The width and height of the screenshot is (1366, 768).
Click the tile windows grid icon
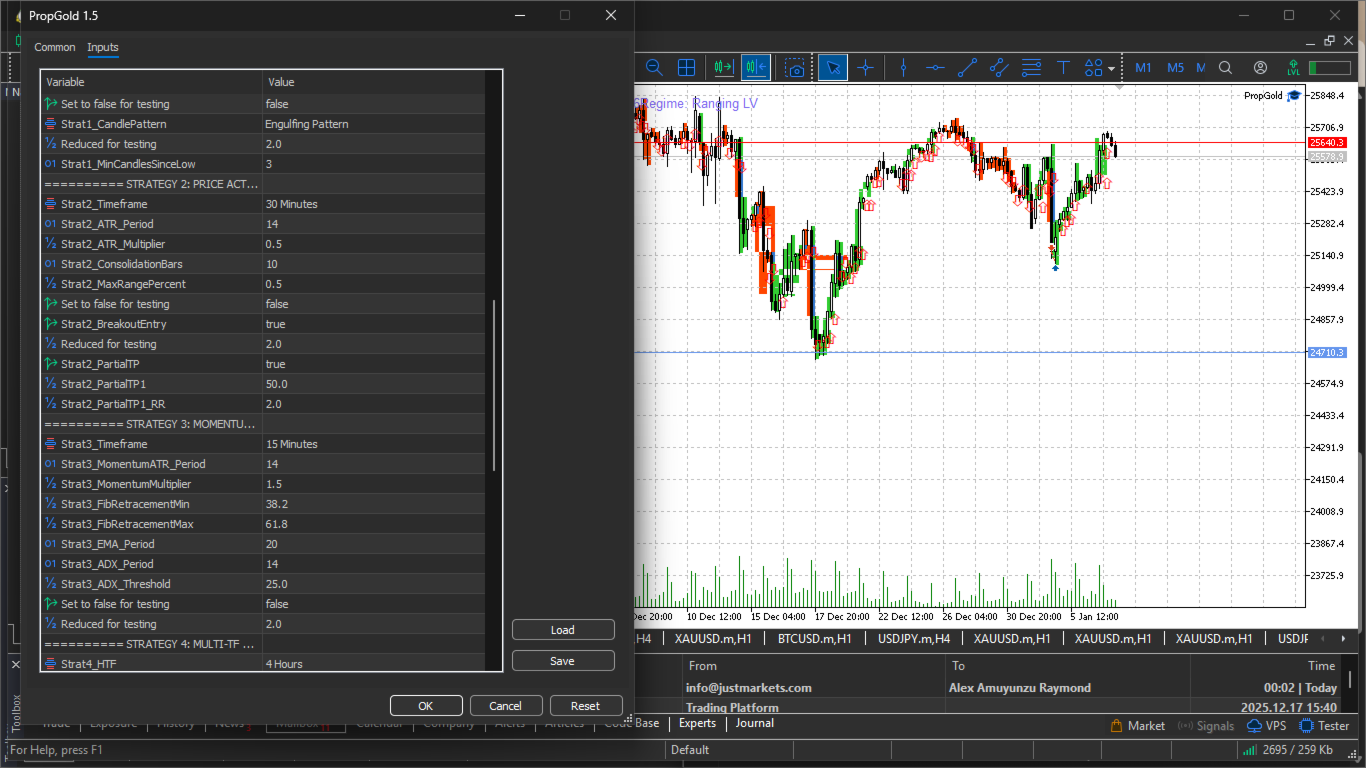pos(686,68)
